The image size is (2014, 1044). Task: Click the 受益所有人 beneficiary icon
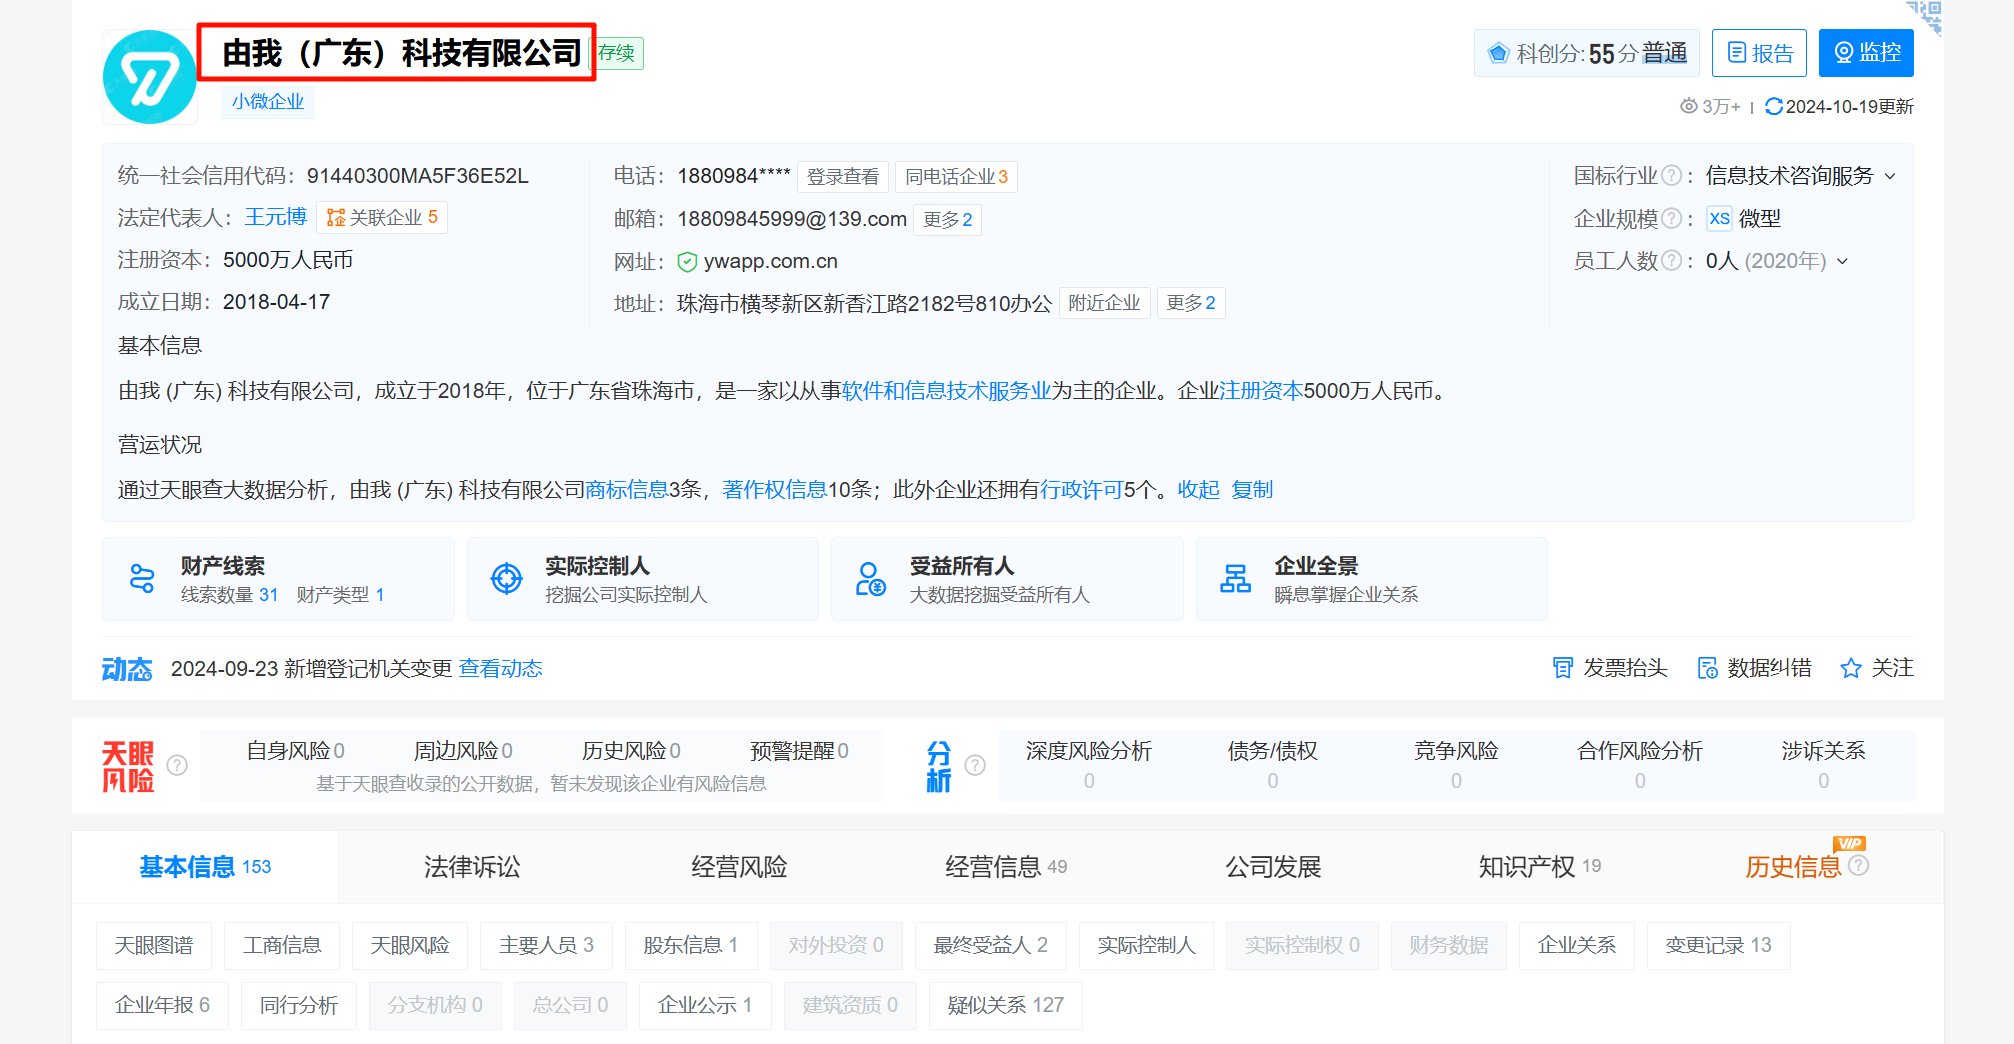[870, 579]
